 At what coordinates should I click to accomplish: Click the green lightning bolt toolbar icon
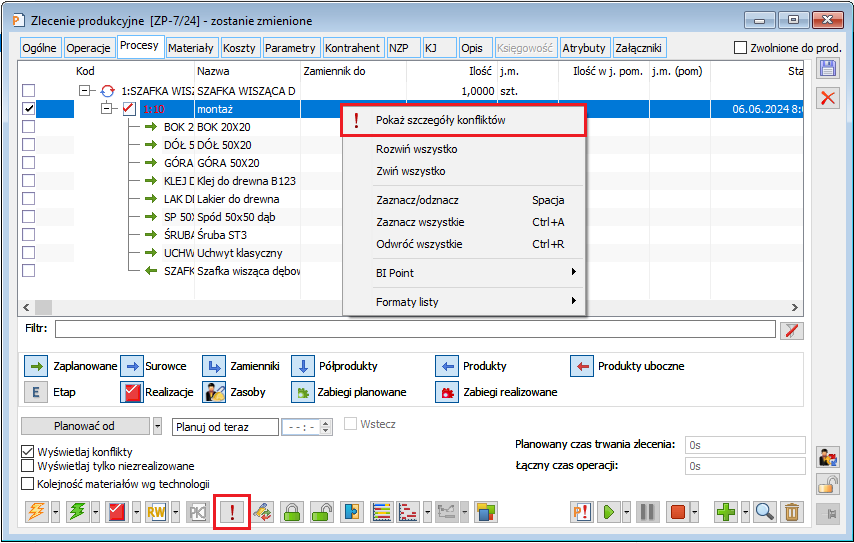78,512
